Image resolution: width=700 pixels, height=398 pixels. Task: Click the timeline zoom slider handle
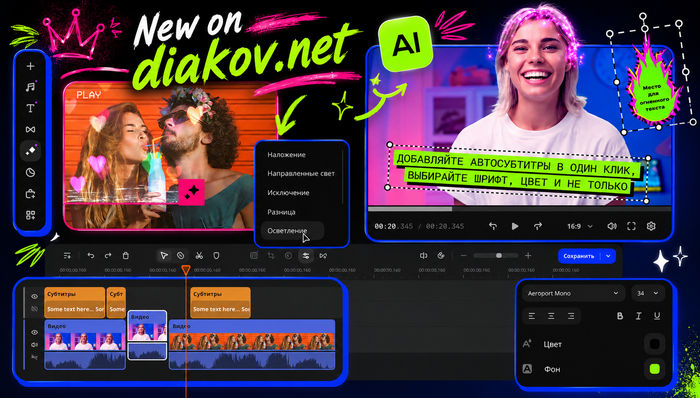point(499,256)
